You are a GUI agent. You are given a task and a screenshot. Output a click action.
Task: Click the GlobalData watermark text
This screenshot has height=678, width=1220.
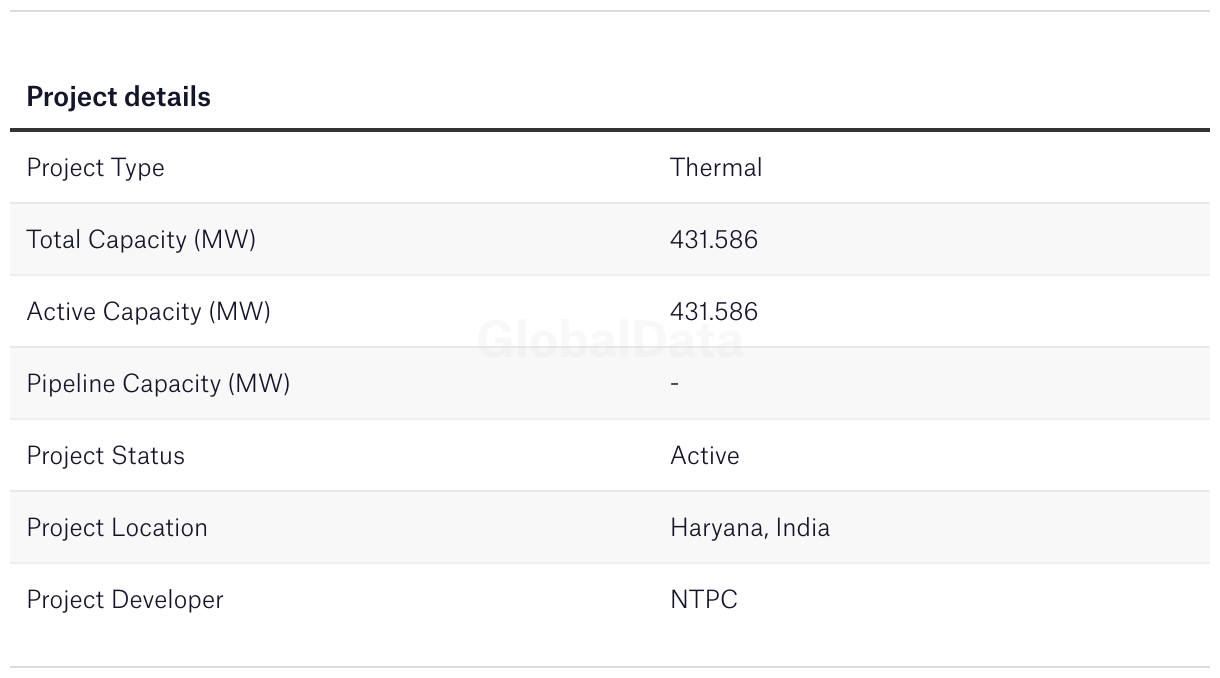[x=610, y=341]
